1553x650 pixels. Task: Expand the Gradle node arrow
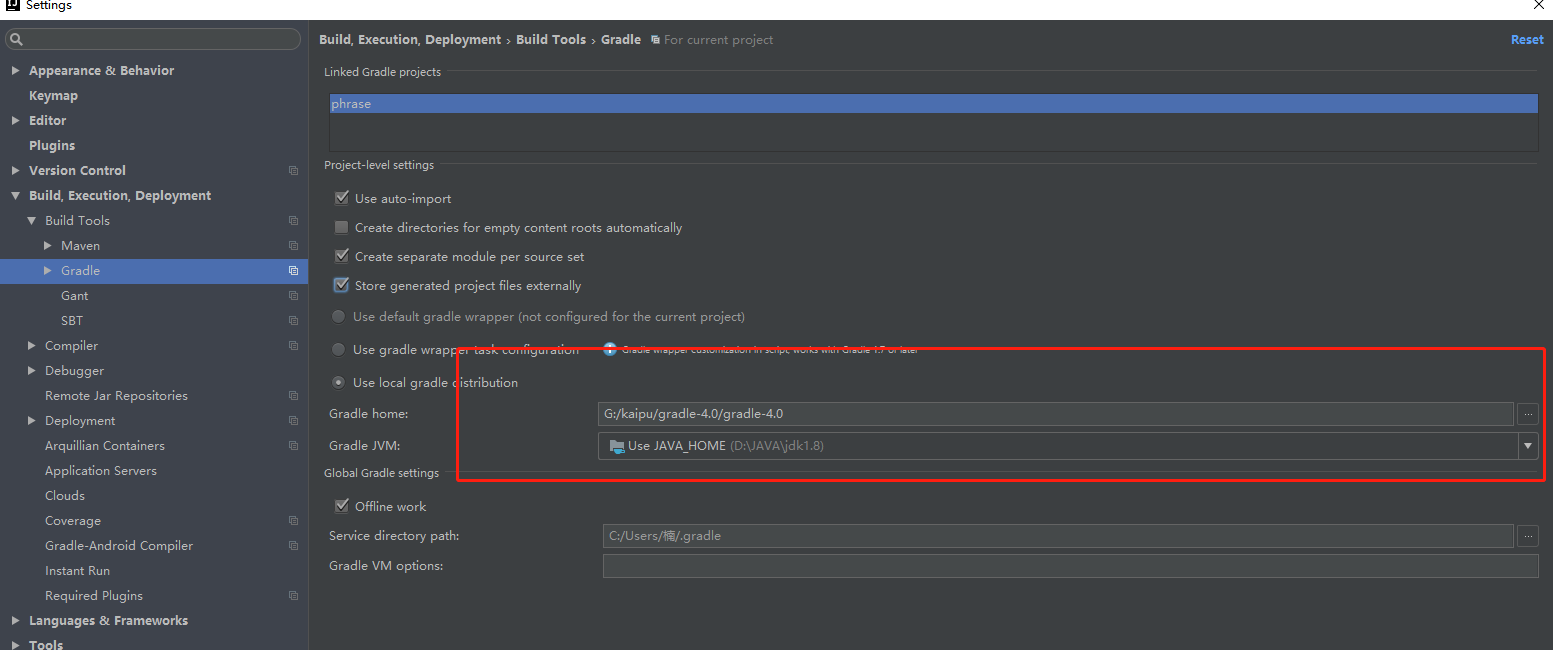tap(48, 271)
